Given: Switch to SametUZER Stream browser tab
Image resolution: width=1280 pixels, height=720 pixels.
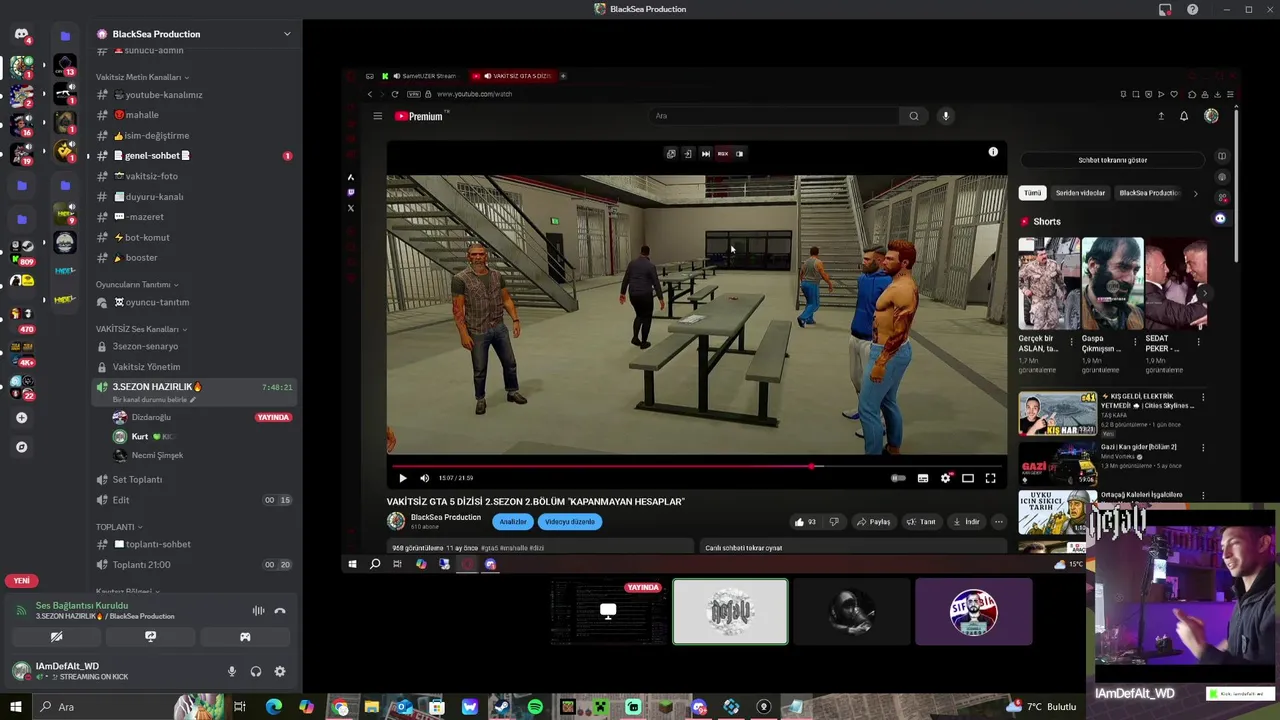Looking at the screenshot, I should coord(420,76).
